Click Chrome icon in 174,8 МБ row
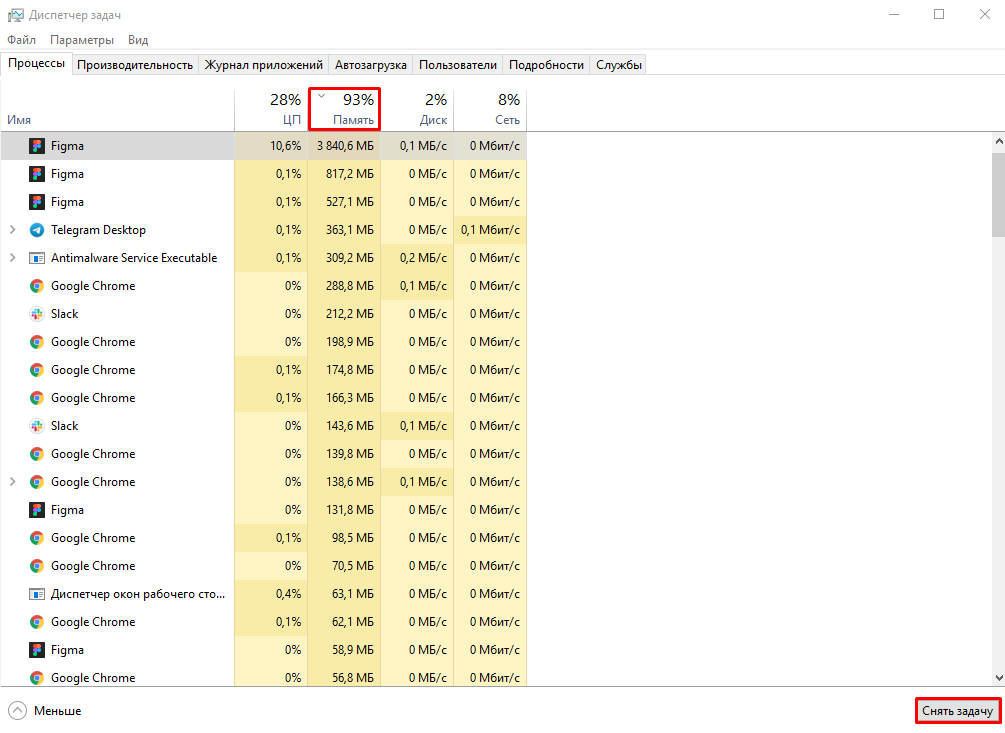This screenshot has height=733, width=1005. [x=37, y=370]
